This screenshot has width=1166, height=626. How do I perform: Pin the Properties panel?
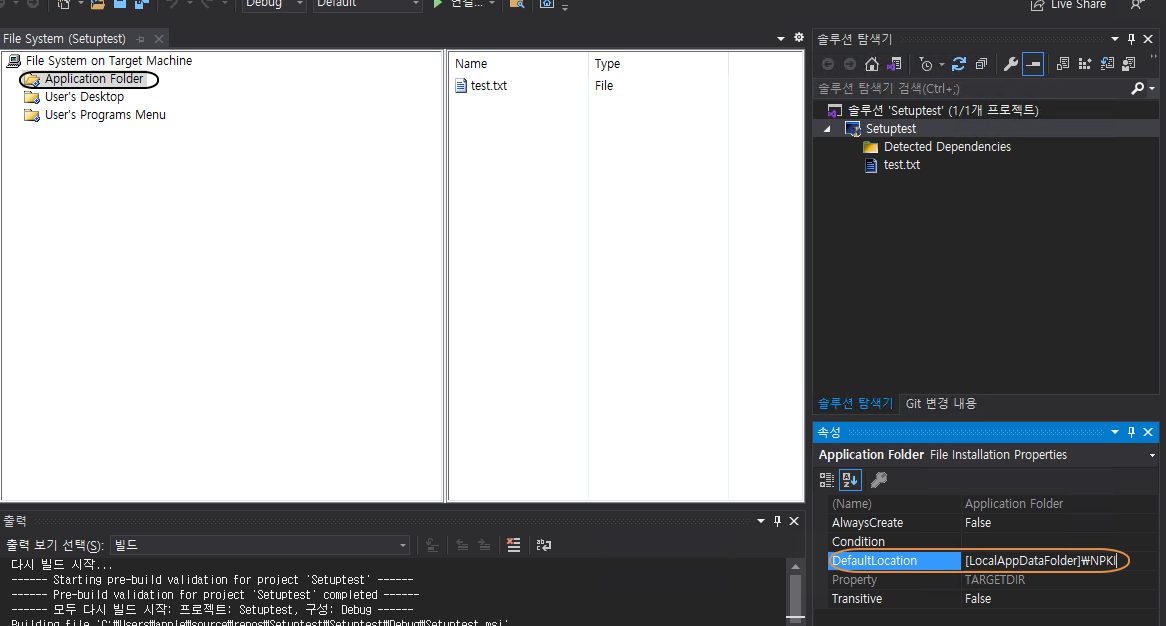point(1131,432)
